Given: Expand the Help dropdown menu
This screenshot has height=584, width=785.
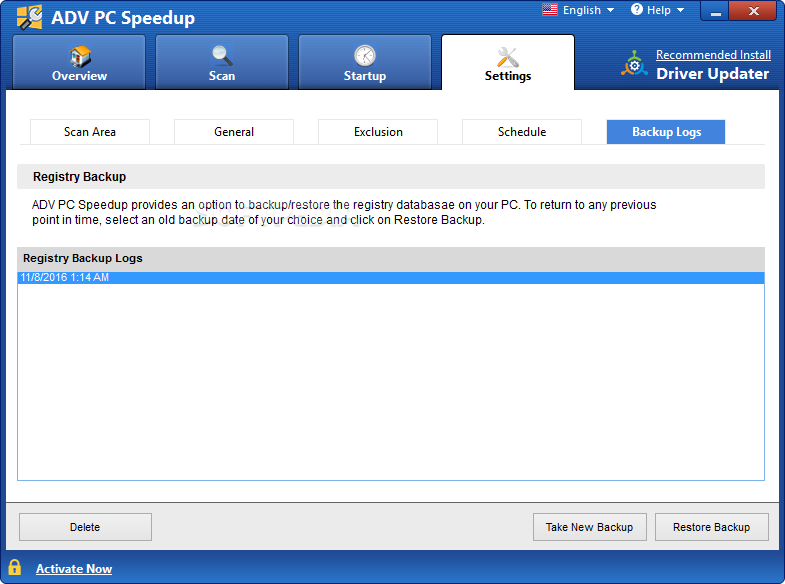Looking at the screenshot, I should [x=658, y=10].
